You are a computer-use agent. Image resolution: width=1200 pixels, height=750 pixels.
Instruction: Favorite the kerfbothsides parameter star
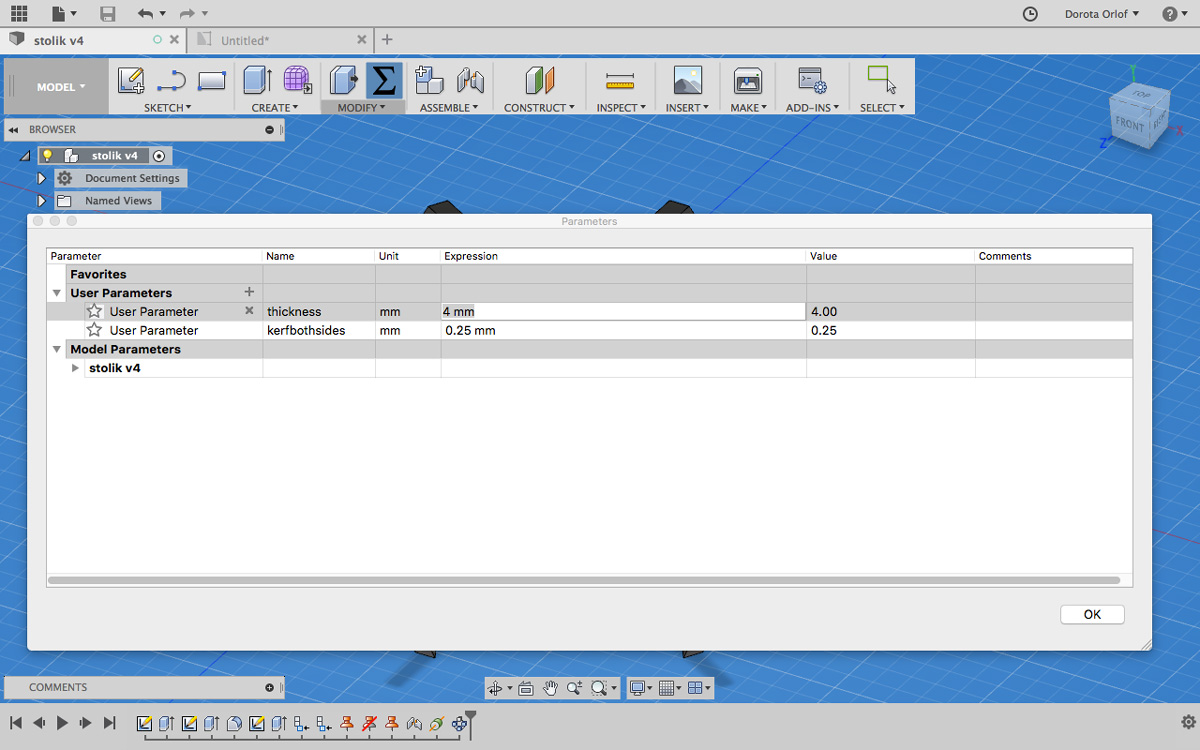pos(94,330)
